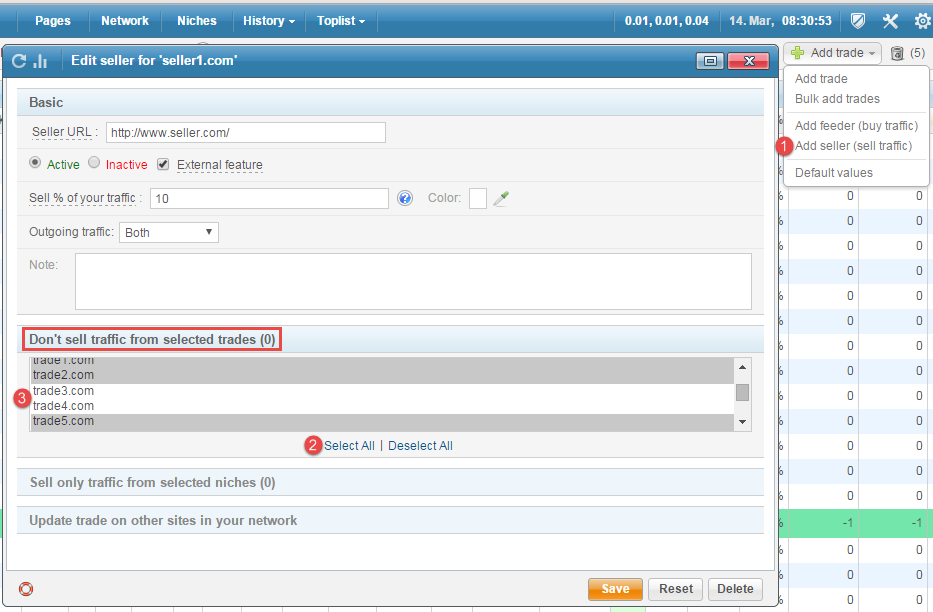The height and width of the screenshot is (612, 933).
Task: Toggle the External feature checkbox
Action: 164,164
